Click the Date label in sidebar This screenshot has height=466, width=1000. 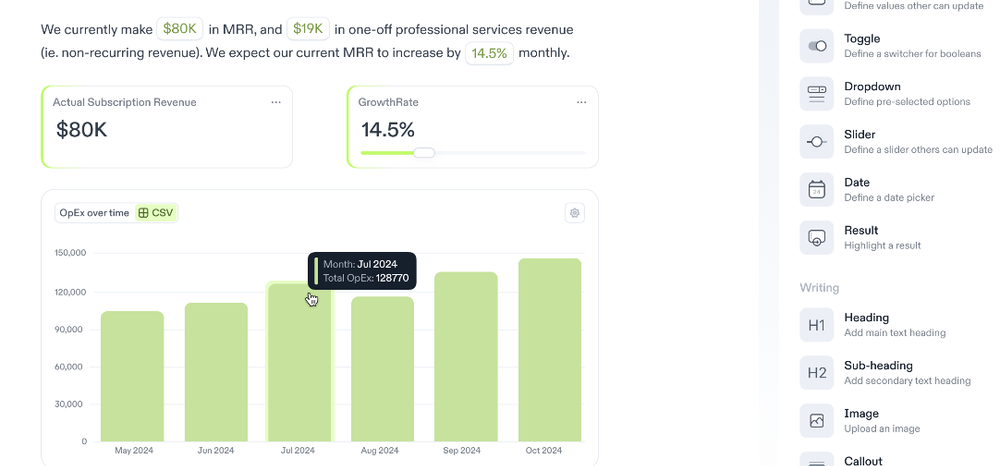click(x=857, y=182)
